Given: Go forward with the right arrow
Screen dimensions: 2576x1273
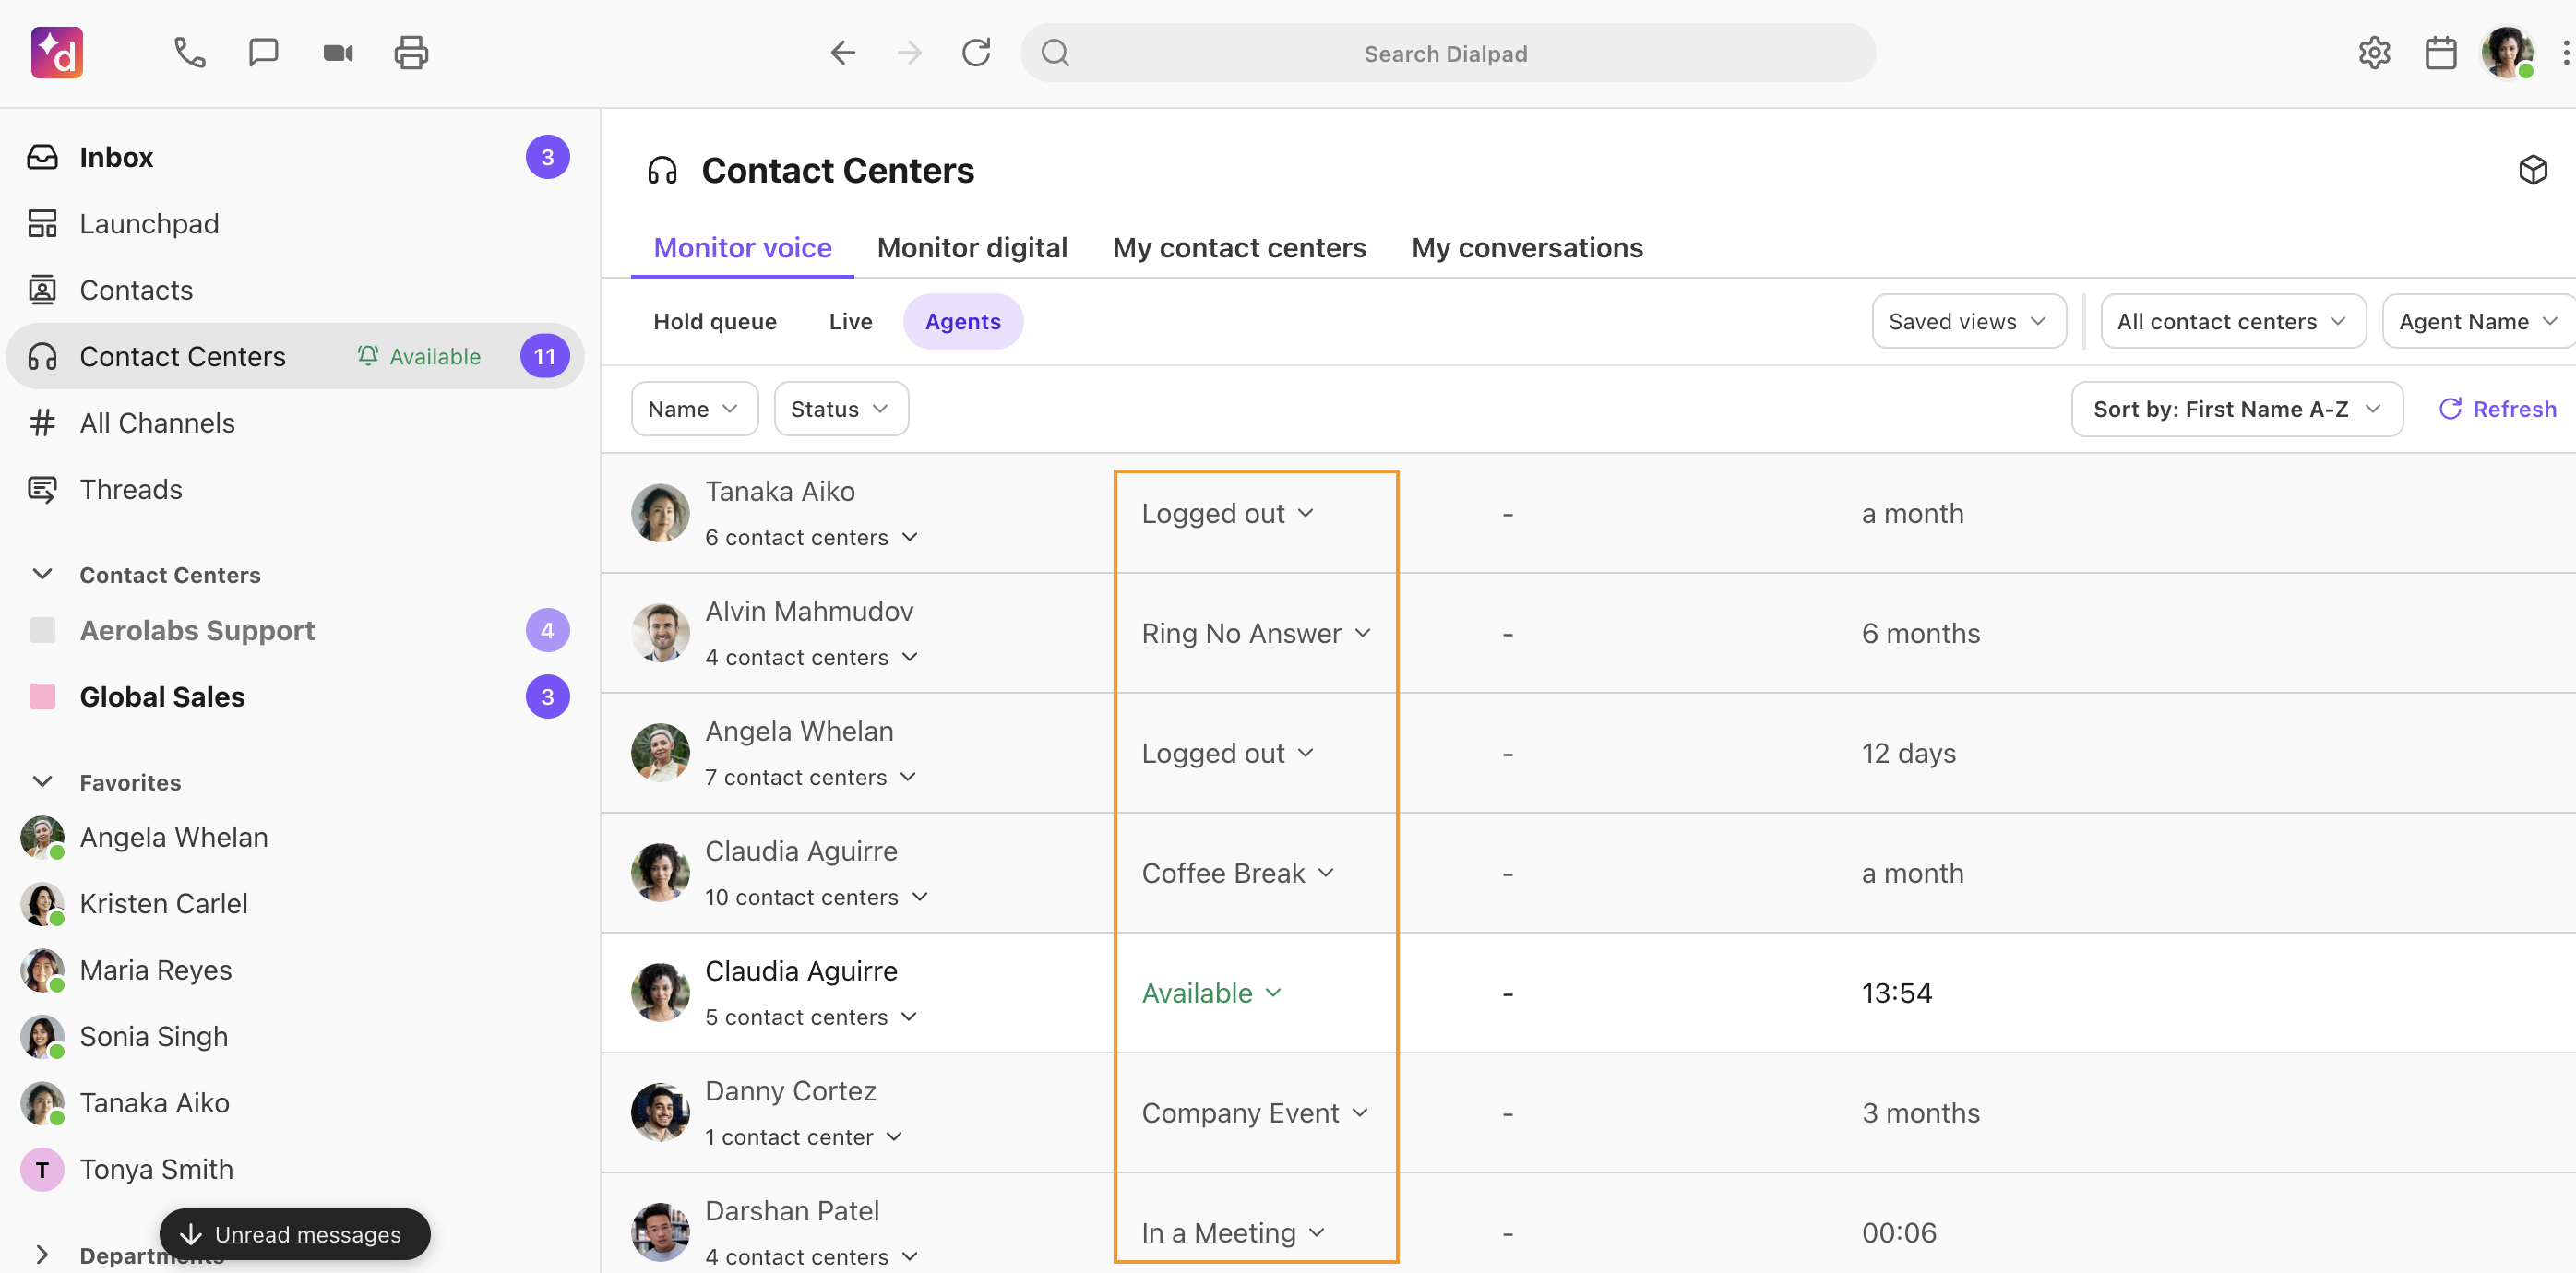Looking at the screenshot, I should 909,53.
